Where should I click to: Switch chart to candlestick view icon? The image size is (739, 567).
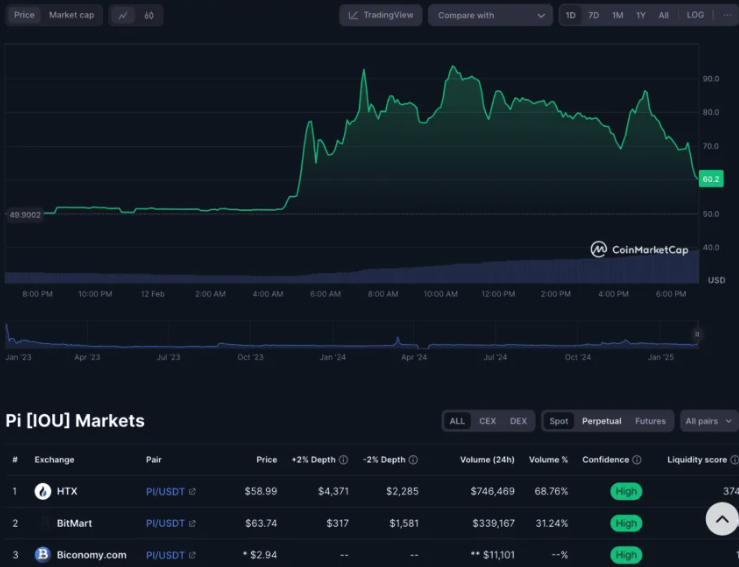(149, 16)
